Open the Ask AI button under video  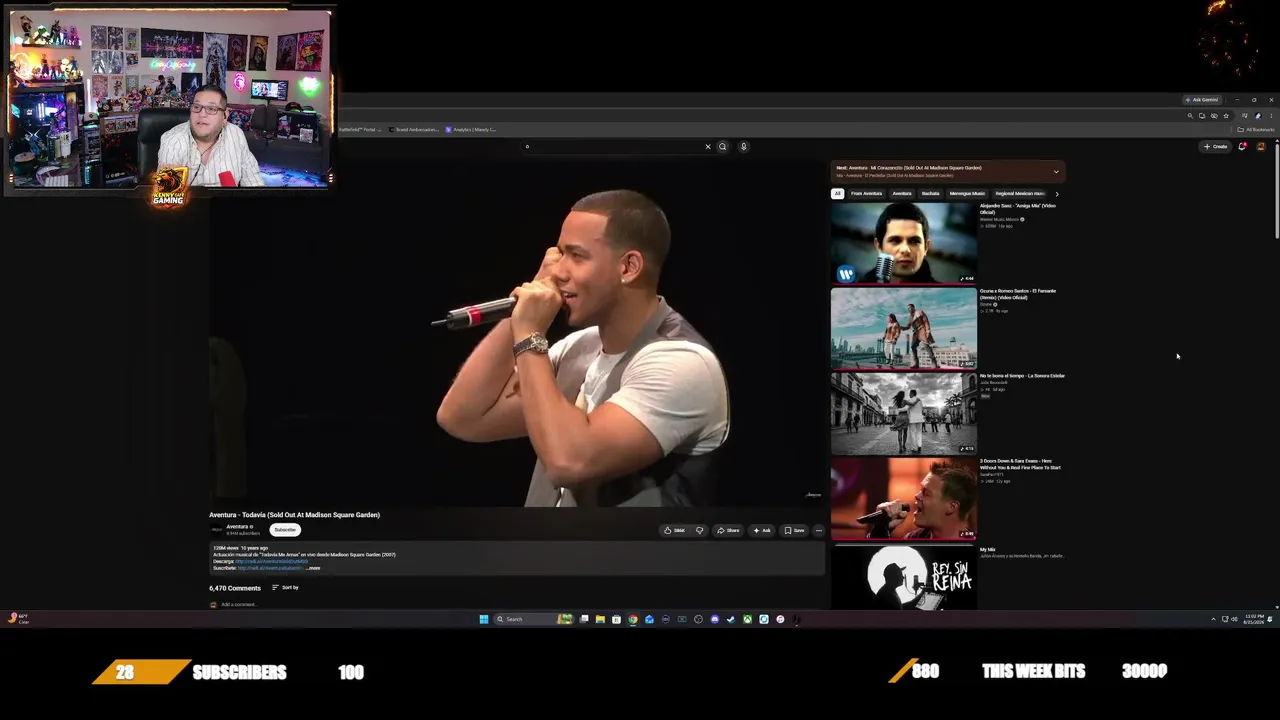(762, 530)
